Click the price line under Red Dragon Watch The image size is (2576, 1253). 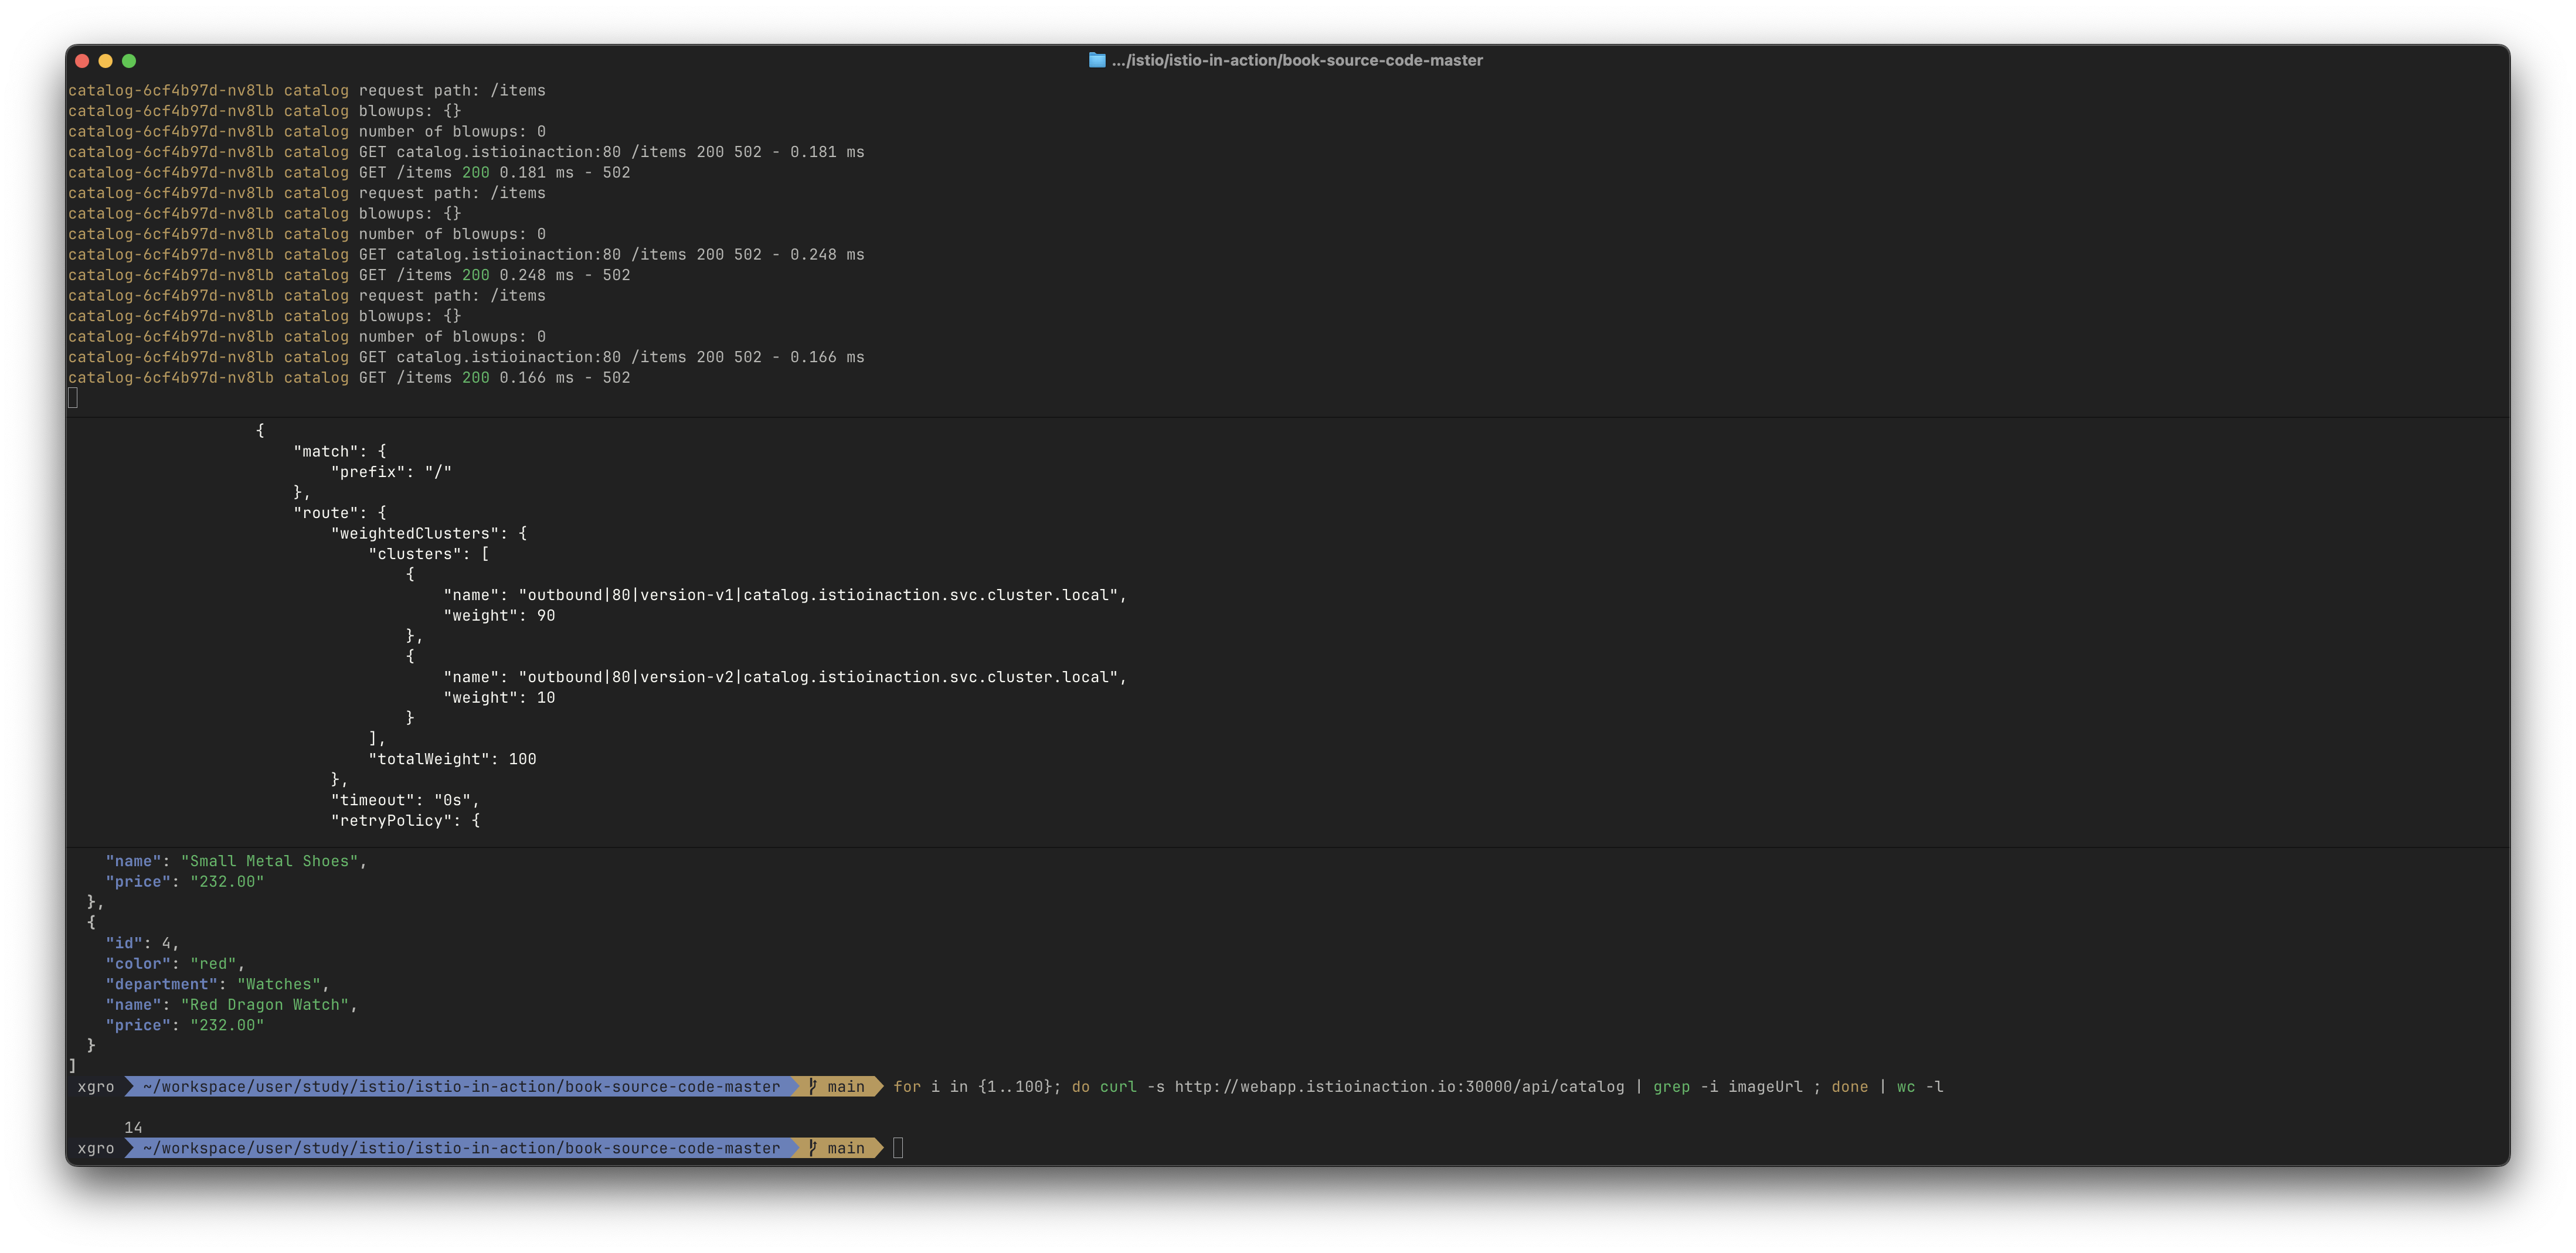pyautogui.click(x=185, y=1025)
